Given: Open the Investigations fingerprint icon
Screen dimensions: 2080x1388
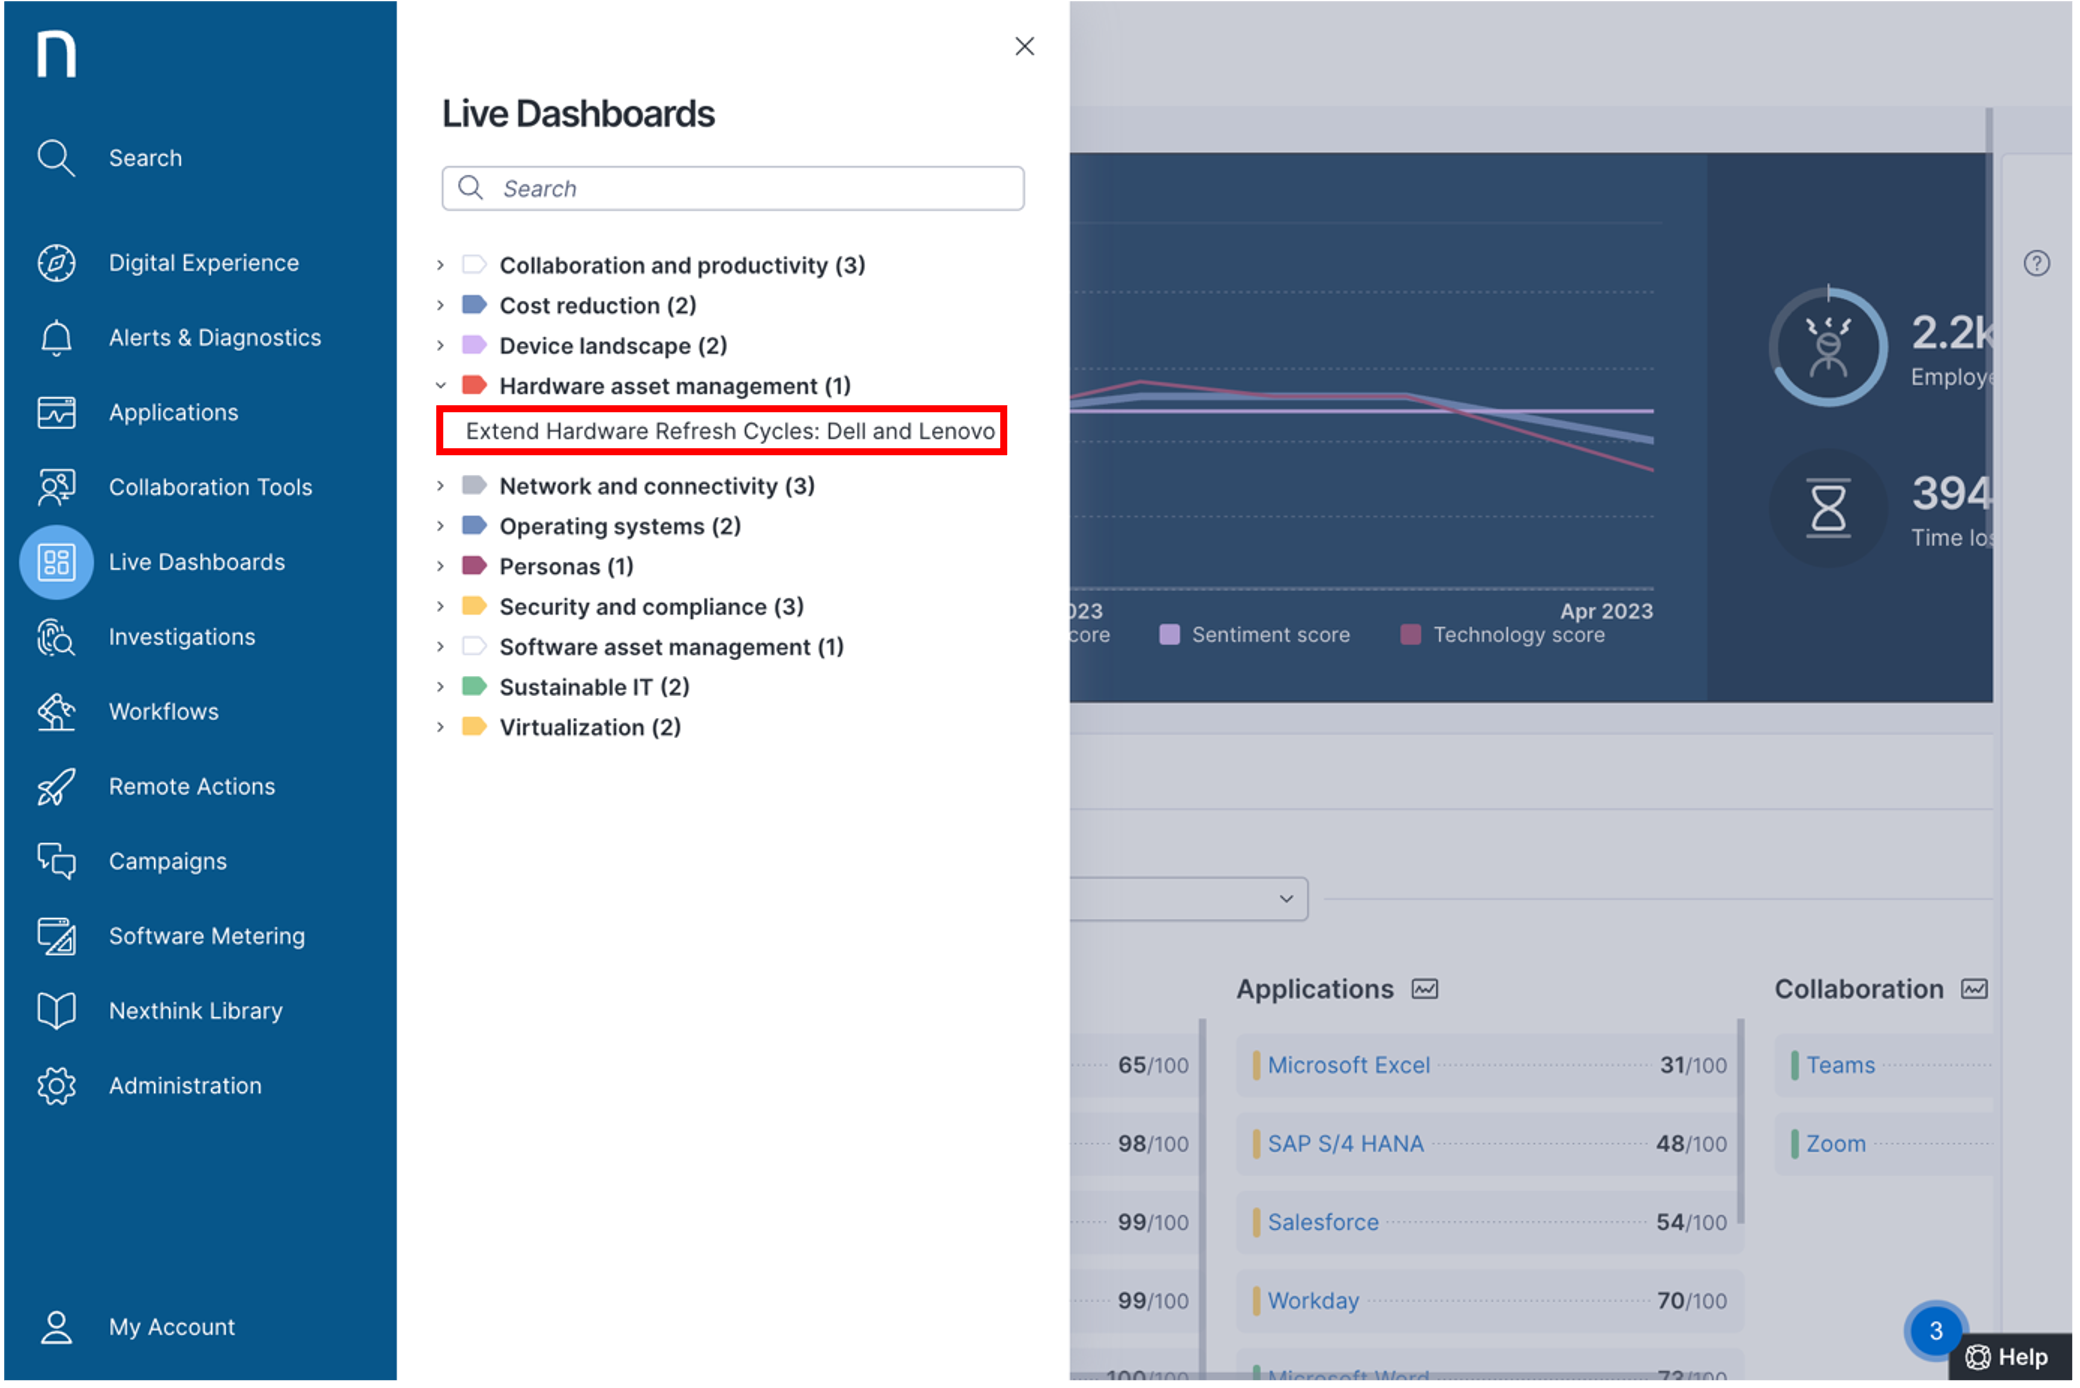Looking at the screenshot, I should [x=56, y=637].
